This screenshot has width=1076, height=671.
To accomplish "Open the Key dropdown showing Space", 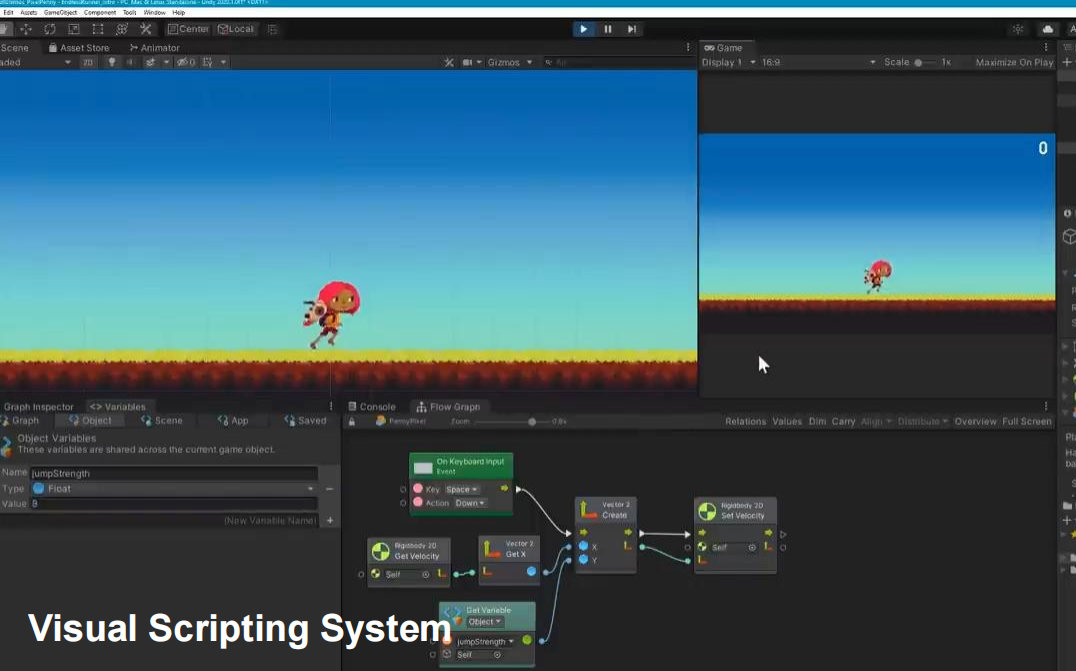I will pos(462,489).
